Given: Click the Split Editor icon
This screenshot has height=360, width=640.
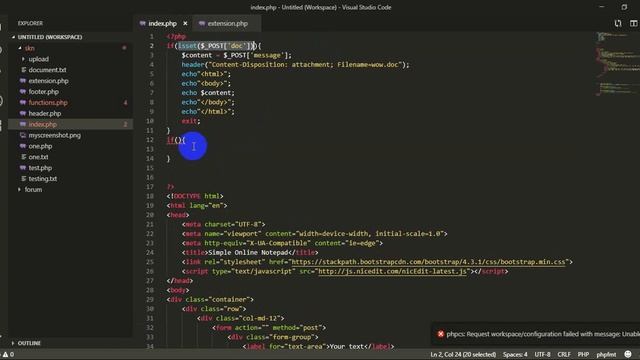Looking at the screenshot, I should [633, 24].
